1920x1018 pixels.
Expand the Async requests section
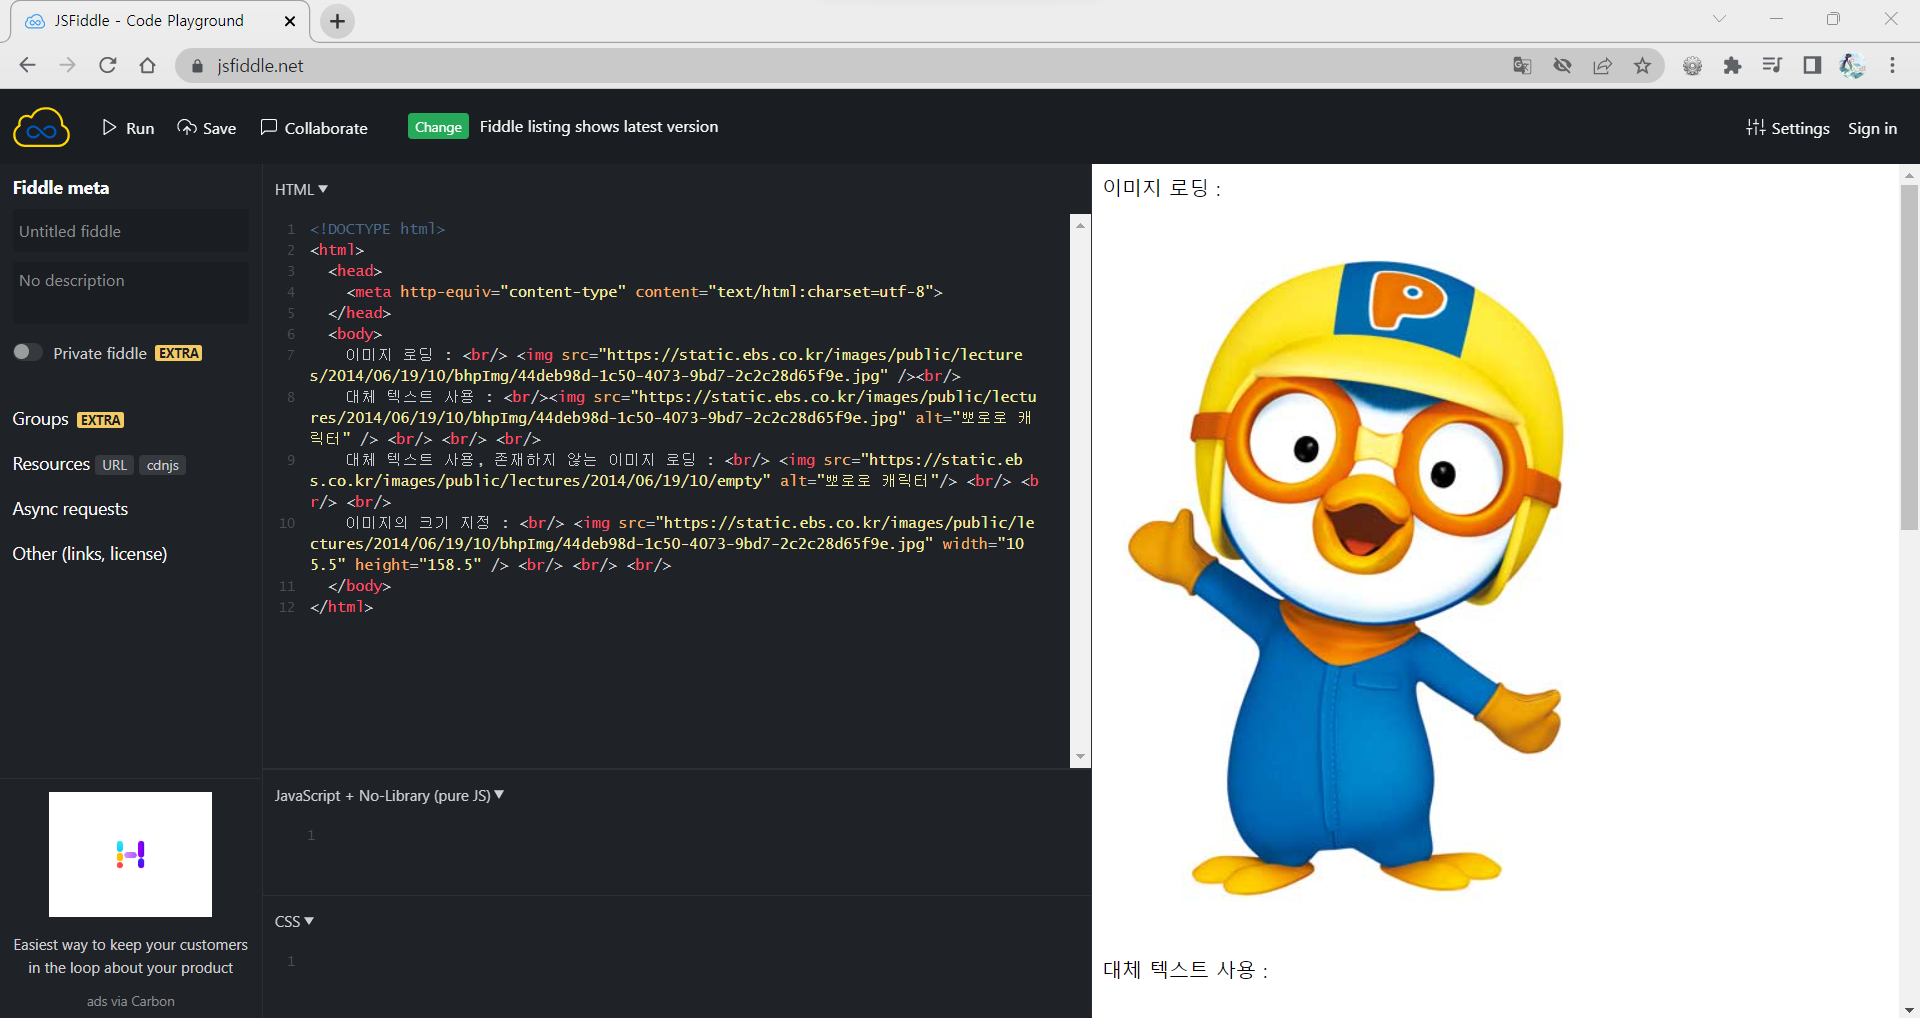(70, 509)
